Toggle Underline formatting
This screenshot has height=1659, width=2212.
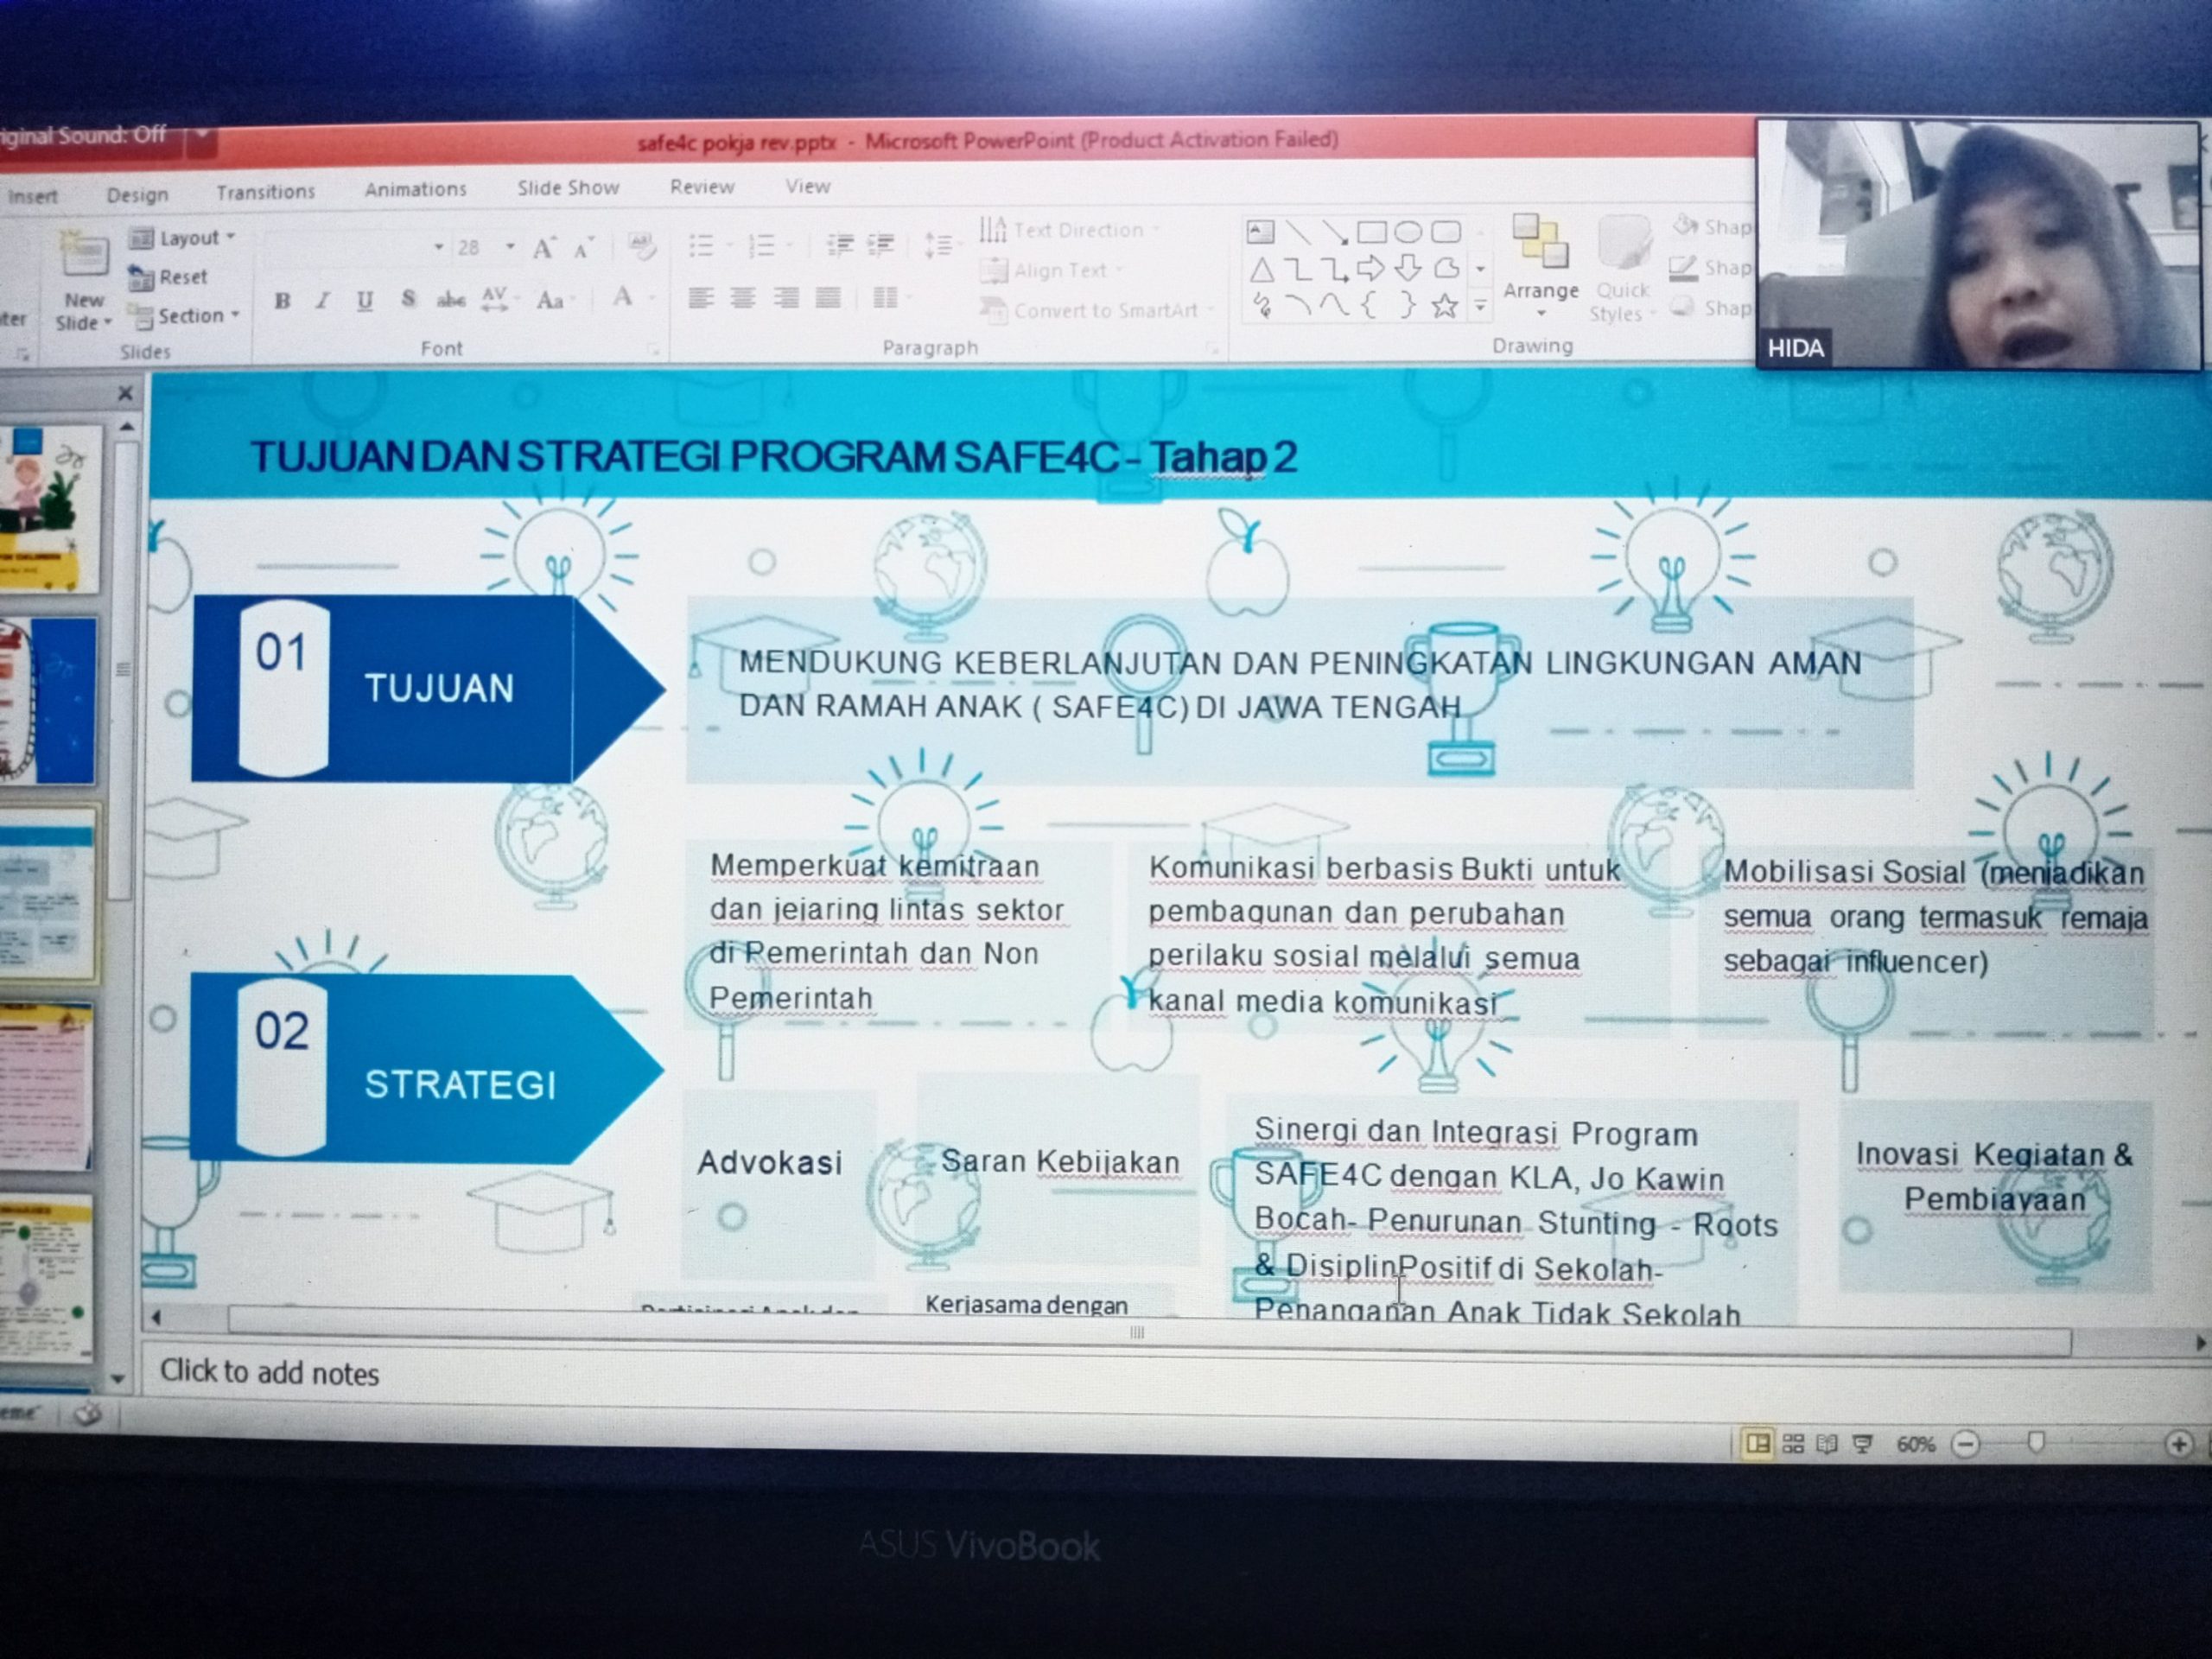[365, 301]
